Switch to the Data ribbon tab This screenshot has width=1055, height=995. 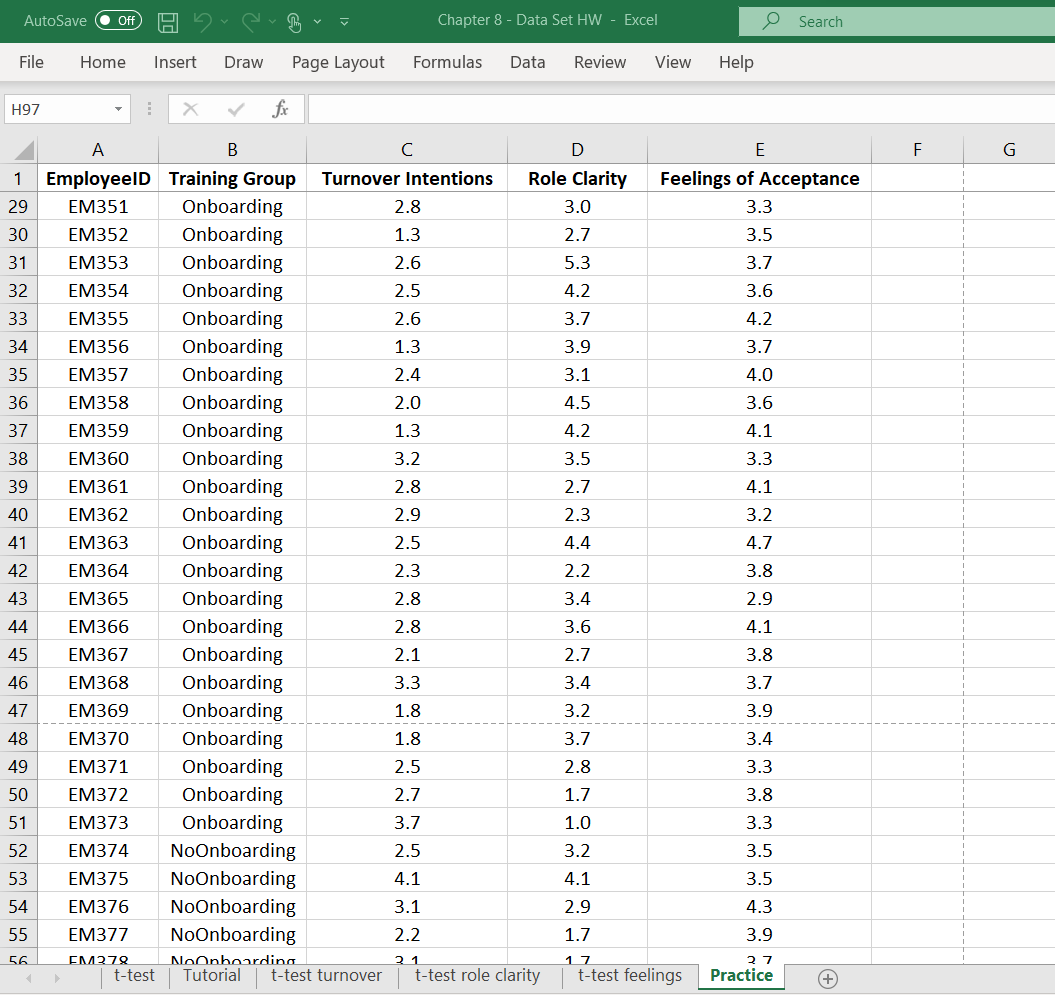click(527, 62)
